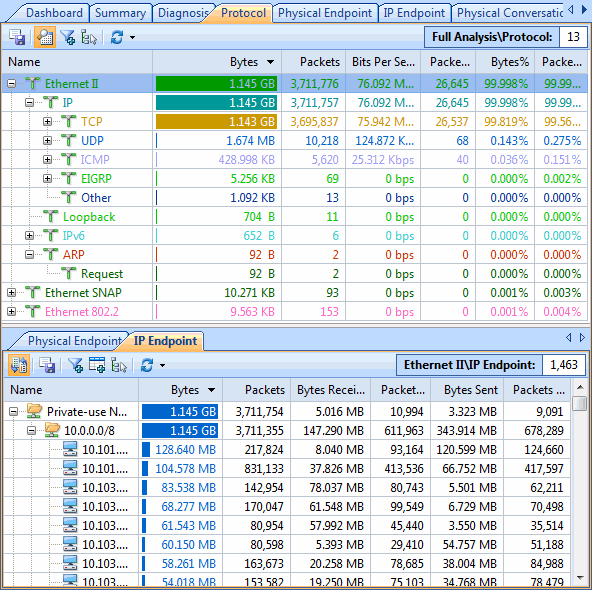Select the green Ethernet II bytes bar
The image size is (592, 590).
[x=216, y=83]
